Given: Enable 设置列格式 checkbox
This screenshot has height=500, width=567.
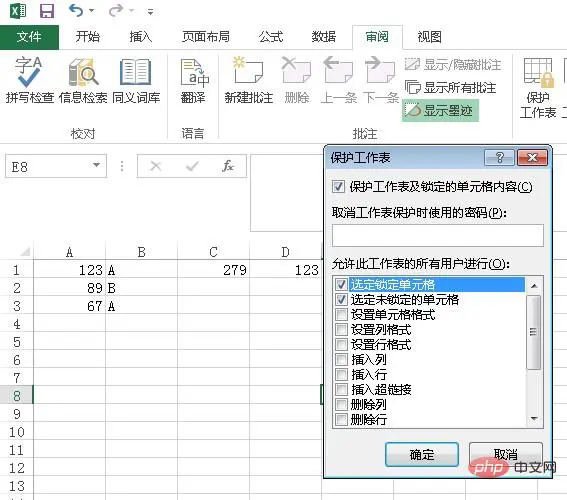Looking at the screenshot, I should pos(341,329).
